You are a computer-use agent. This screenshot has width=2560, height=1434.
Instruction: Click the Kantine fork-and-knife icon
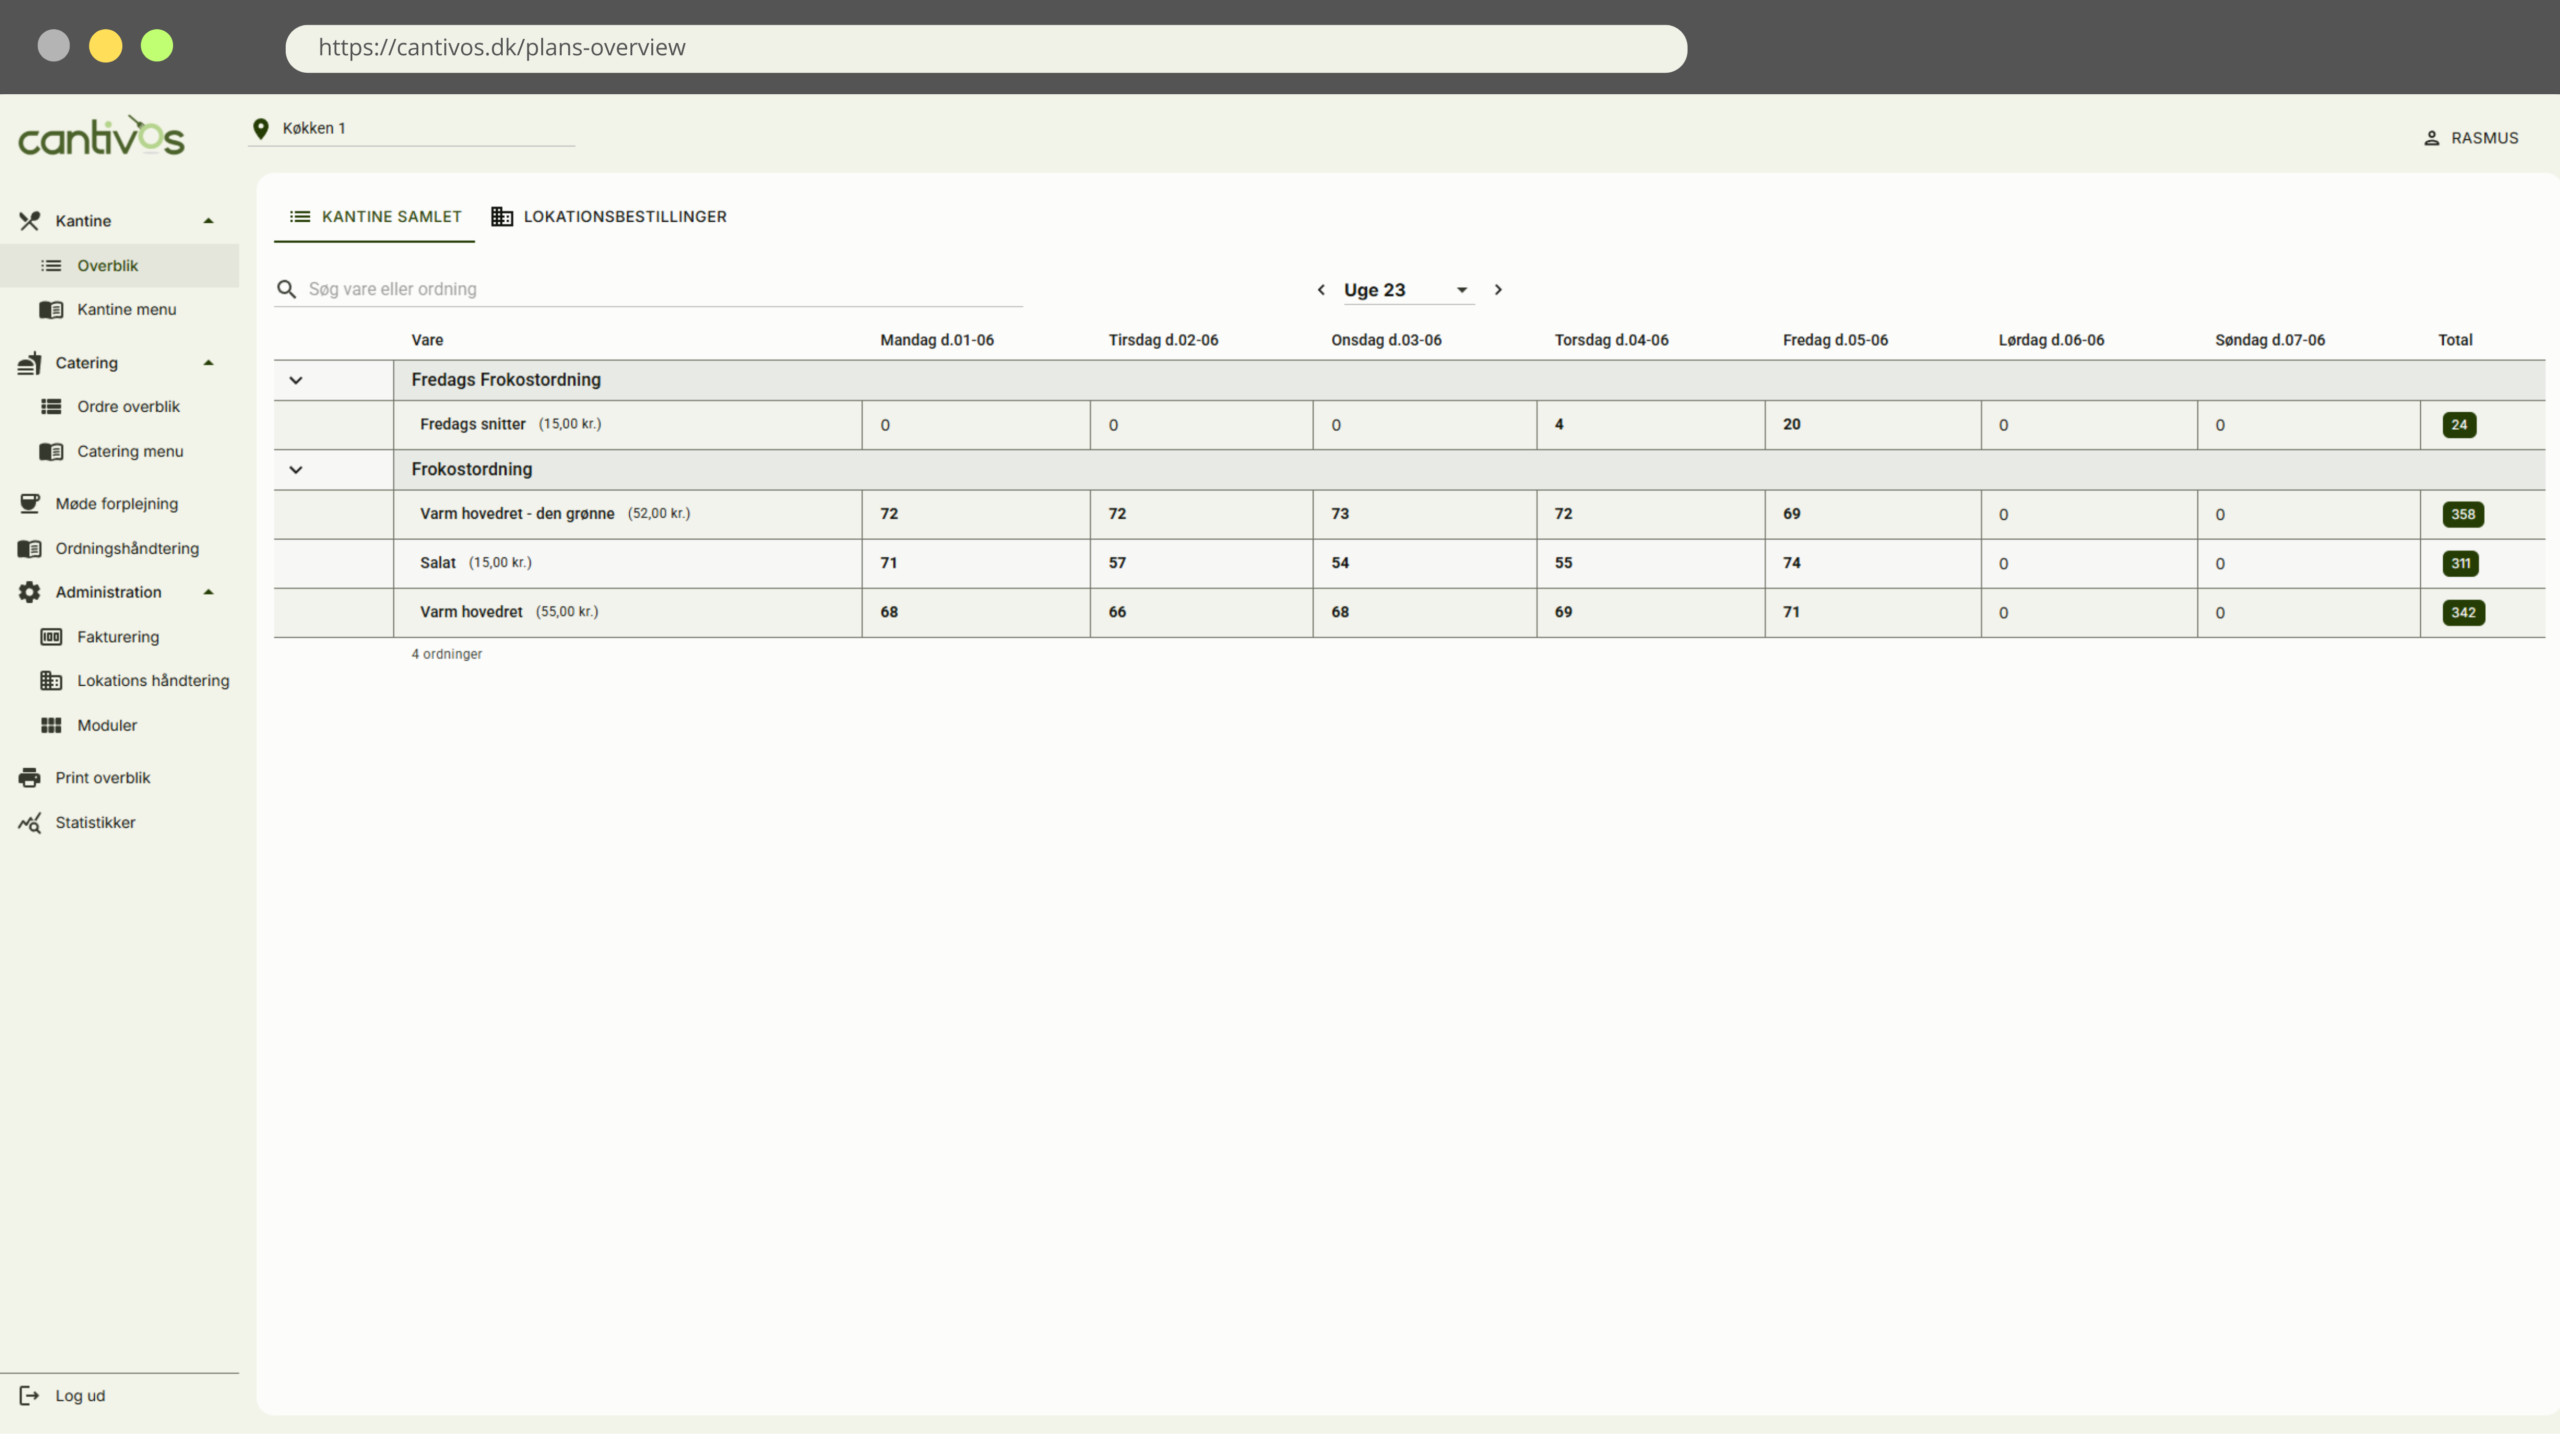[30, 221]
